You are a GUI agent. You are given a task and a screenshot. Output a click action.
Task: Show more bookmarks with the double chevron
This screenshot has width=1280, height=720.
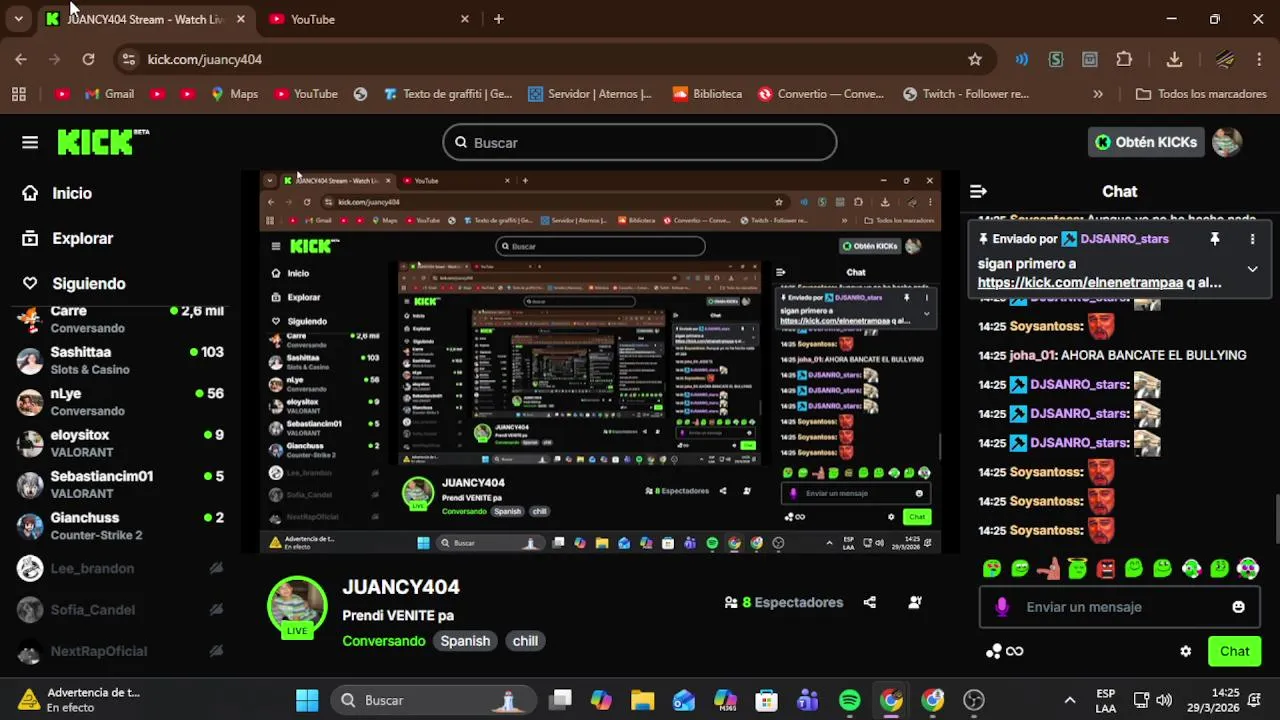1098,94
